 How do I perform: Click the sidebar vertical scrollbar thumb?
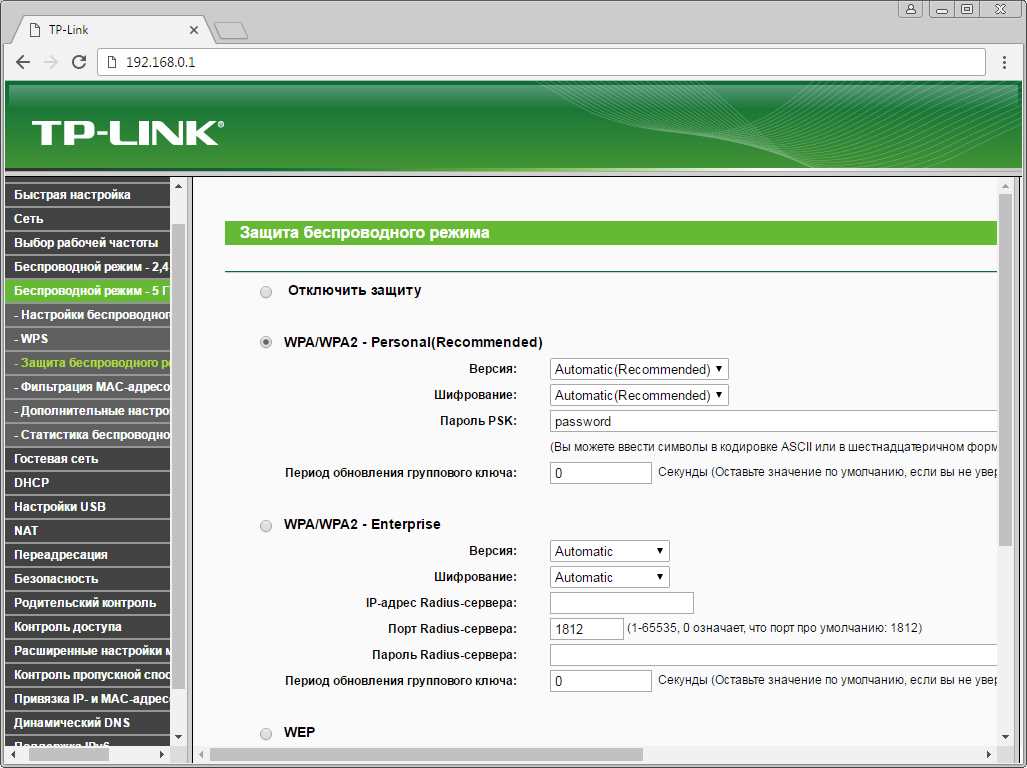point(178,455)
